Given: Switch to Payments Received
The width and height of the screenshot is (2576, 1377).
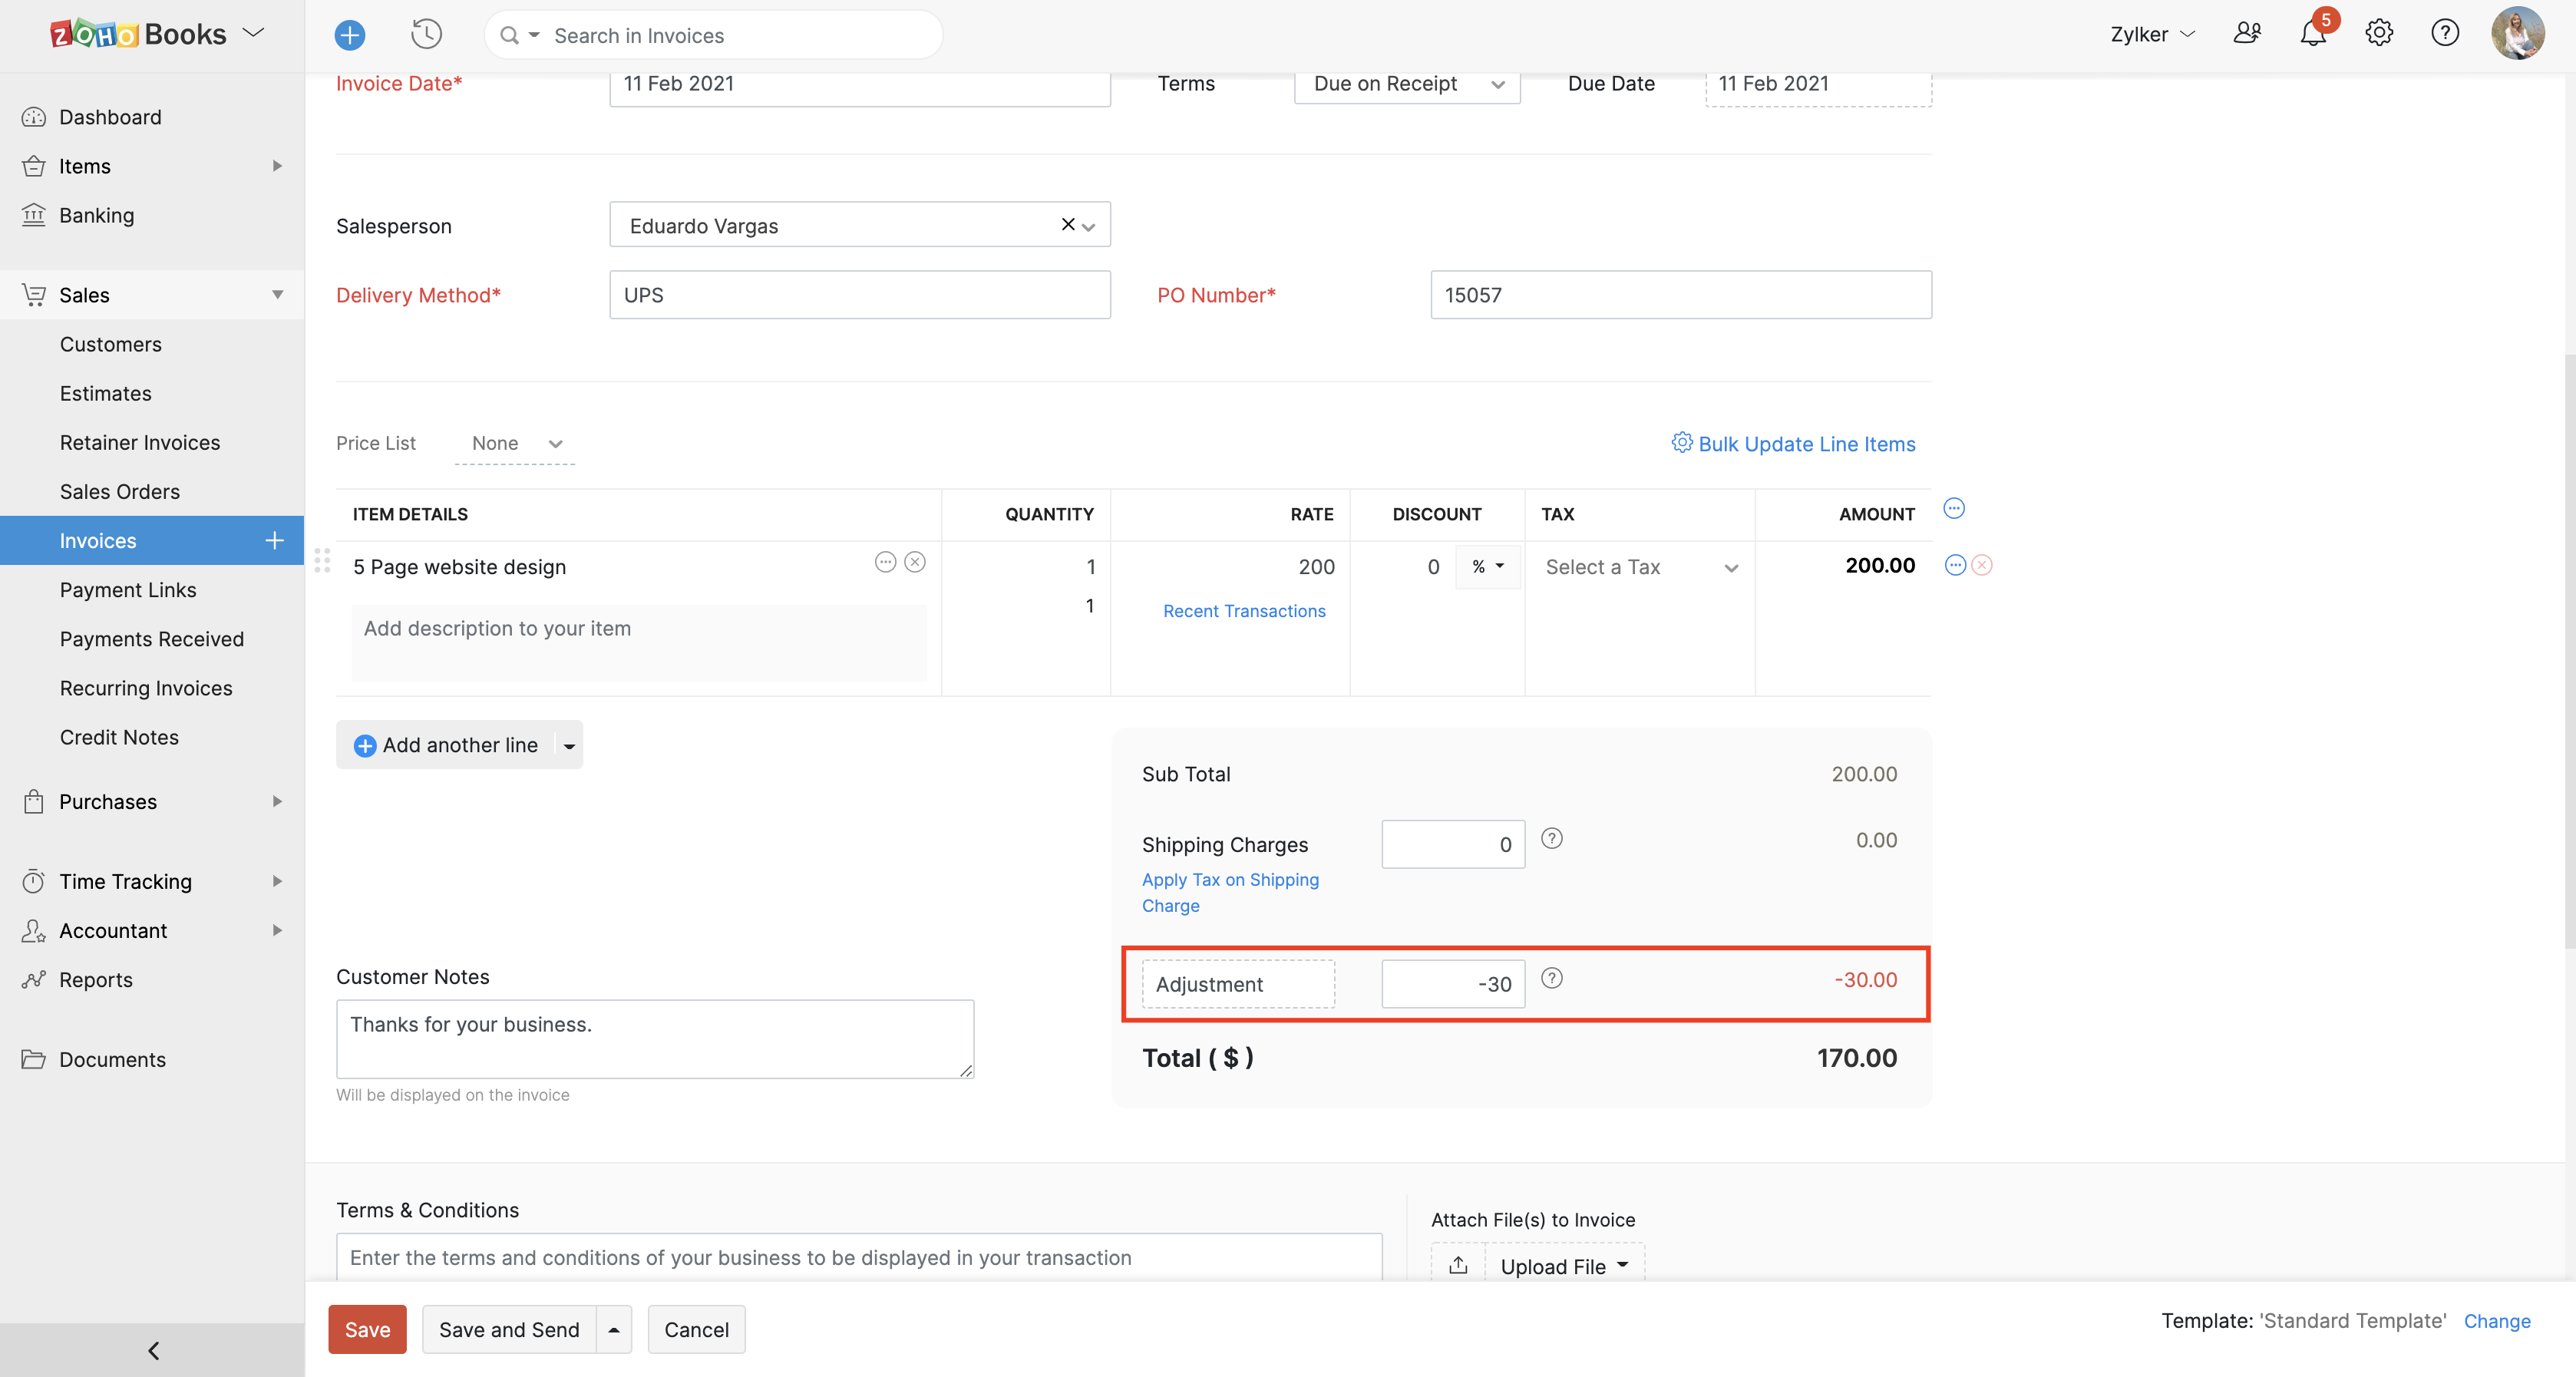Looking at the screenshot, I should (x=151, y=638).
